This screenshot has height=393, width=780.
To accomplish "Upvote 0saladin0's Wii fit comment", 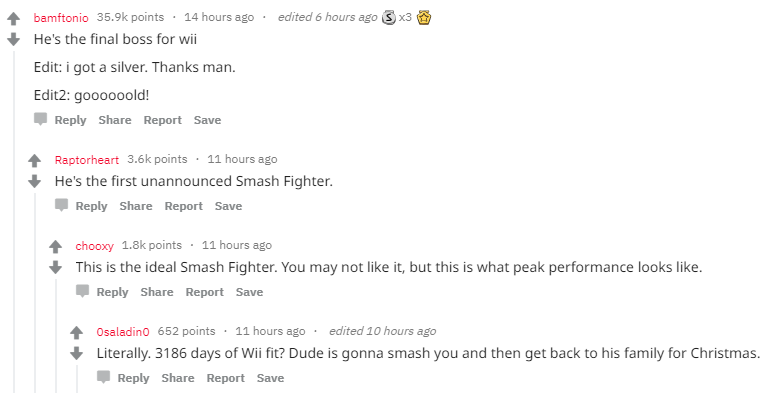I will (x=76, y=332).
